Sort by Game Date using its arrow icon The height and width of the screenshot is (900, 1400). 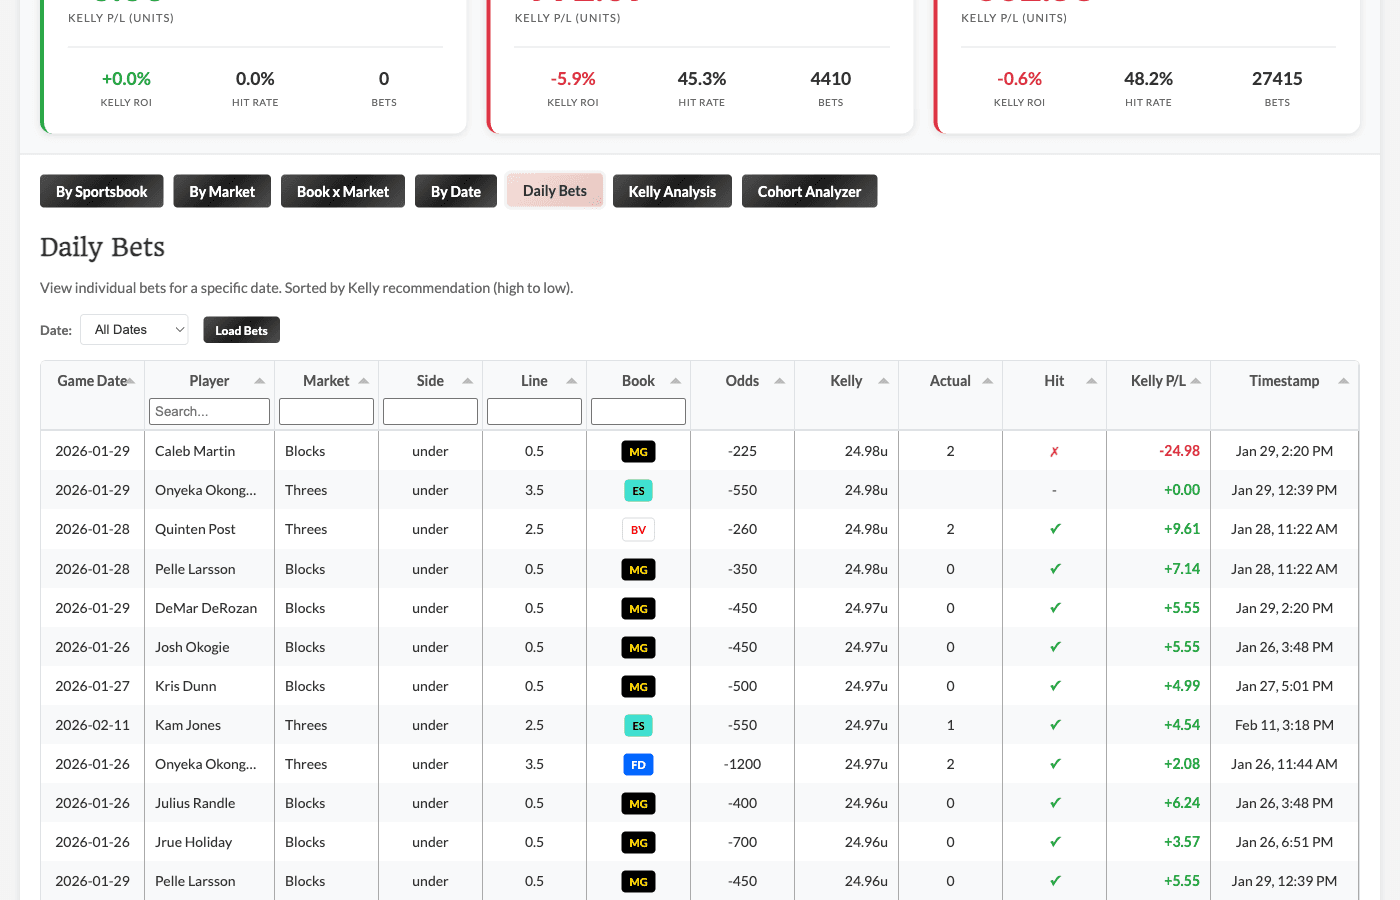pyautogui.click(x=132, y=380)
